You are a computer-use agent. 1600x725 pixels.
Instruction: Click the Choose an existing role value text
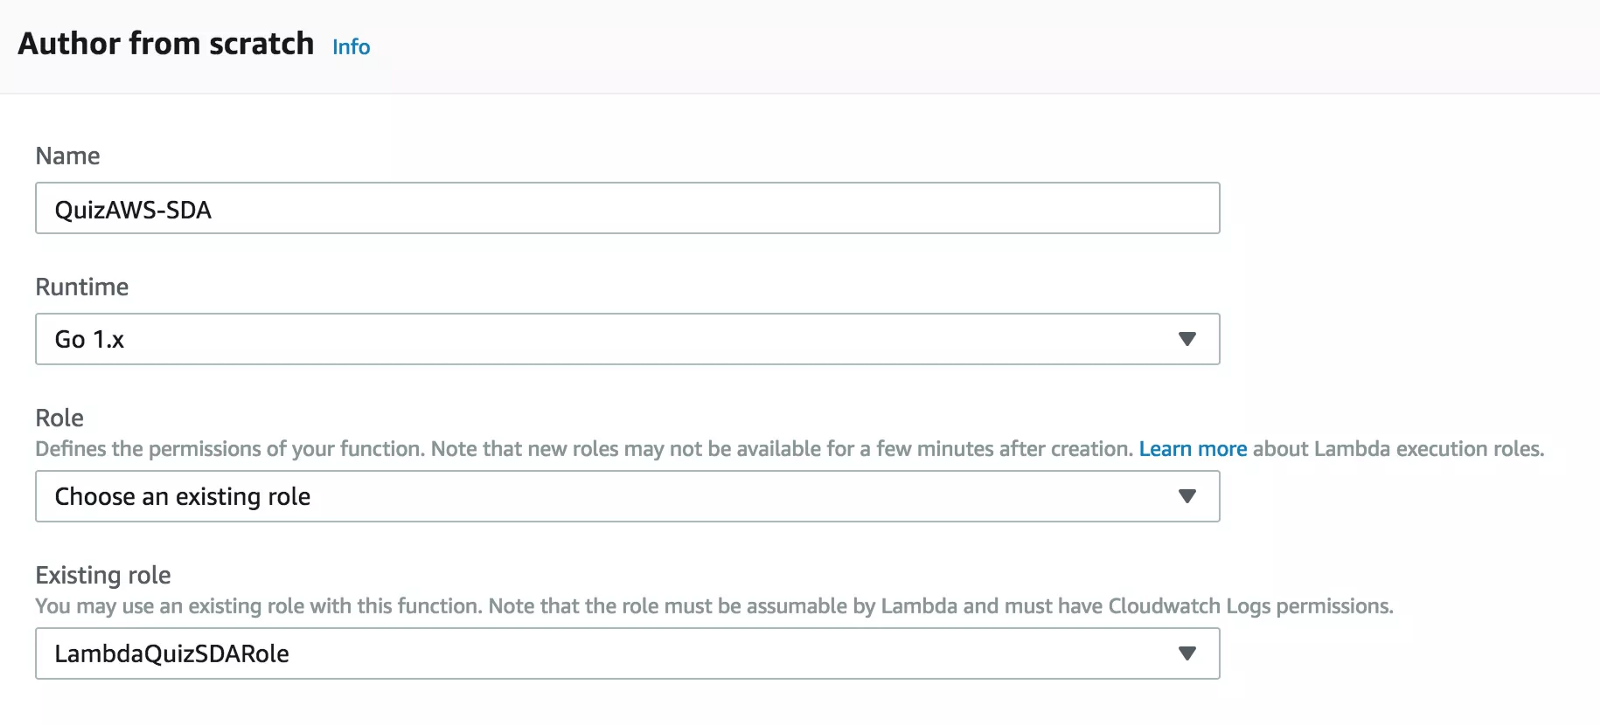point(183,497)
